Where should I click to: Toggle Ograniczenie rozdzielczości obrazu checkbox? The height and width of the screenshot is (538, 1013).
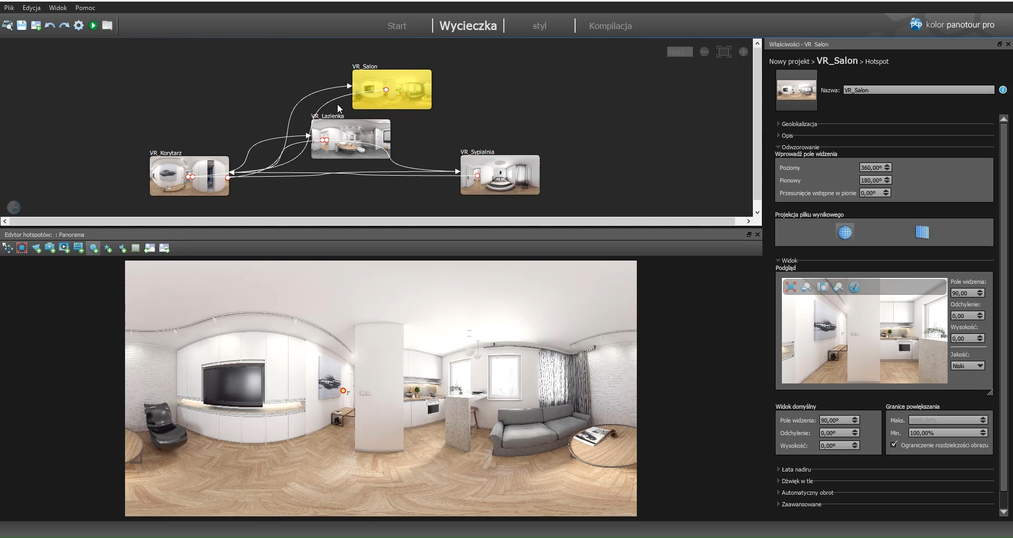pyautogui.click(x=893, y=445)
